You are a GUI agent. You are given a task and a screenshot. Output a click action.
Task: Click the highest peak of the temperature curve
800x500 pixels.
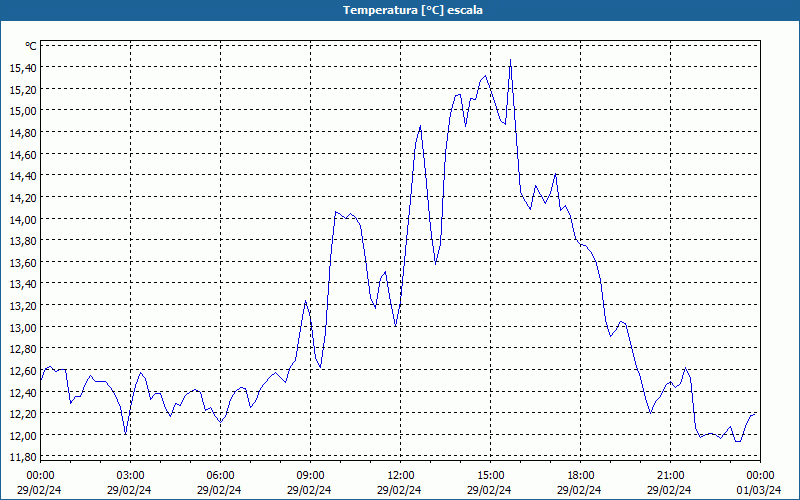pyautogui.click(x=510, y=60)
